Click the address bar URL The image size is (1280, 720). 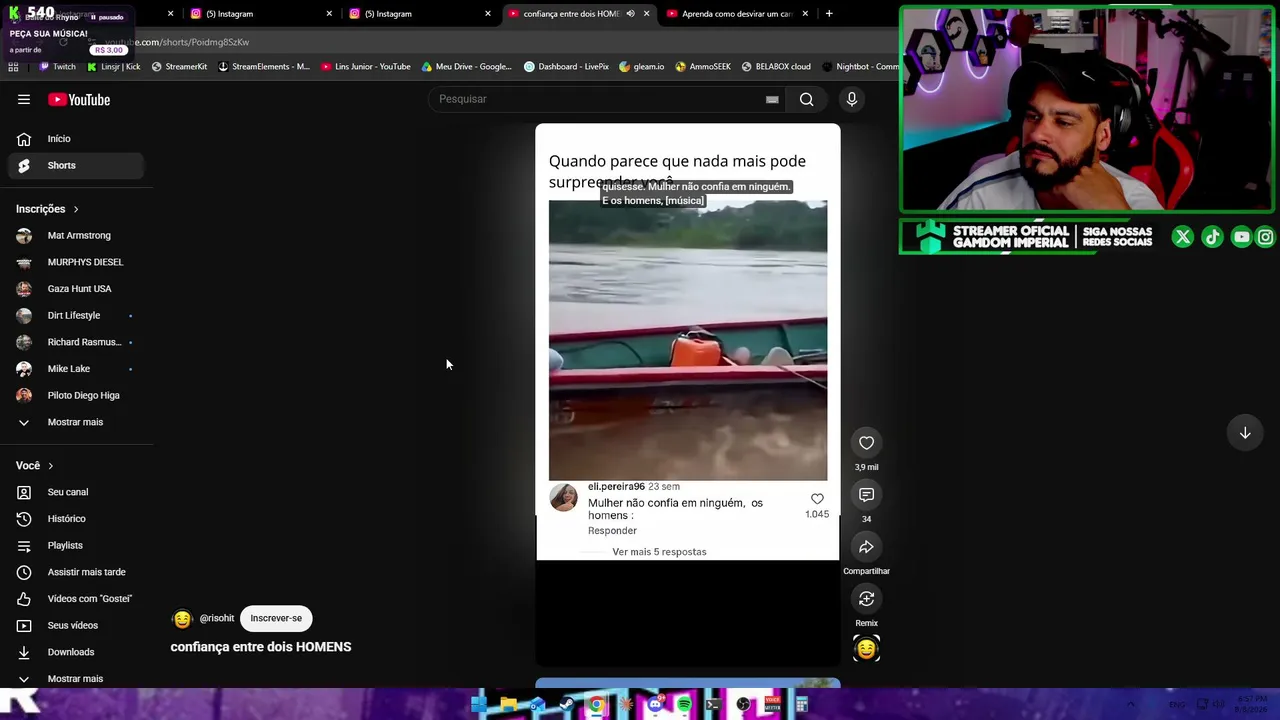[177, 42]
